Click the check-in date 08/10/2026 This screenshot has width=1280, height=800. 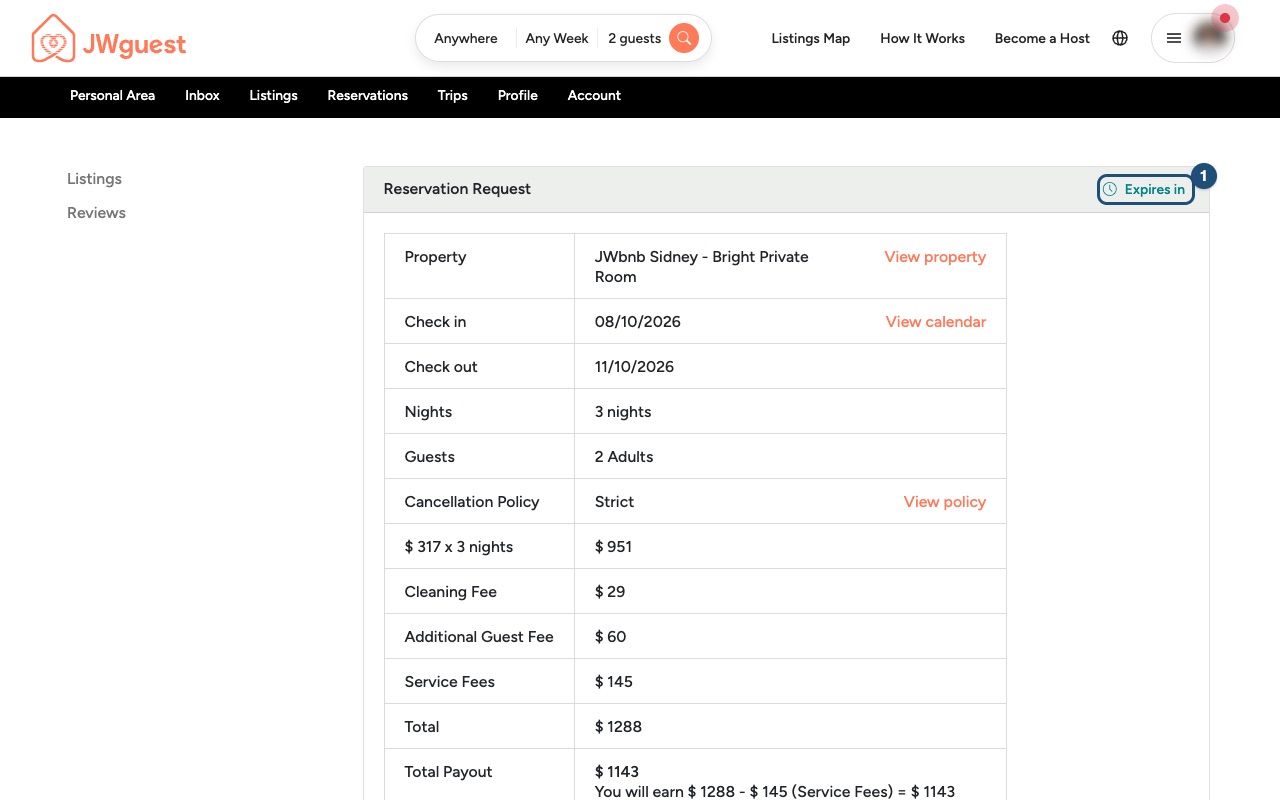(638, 322)
